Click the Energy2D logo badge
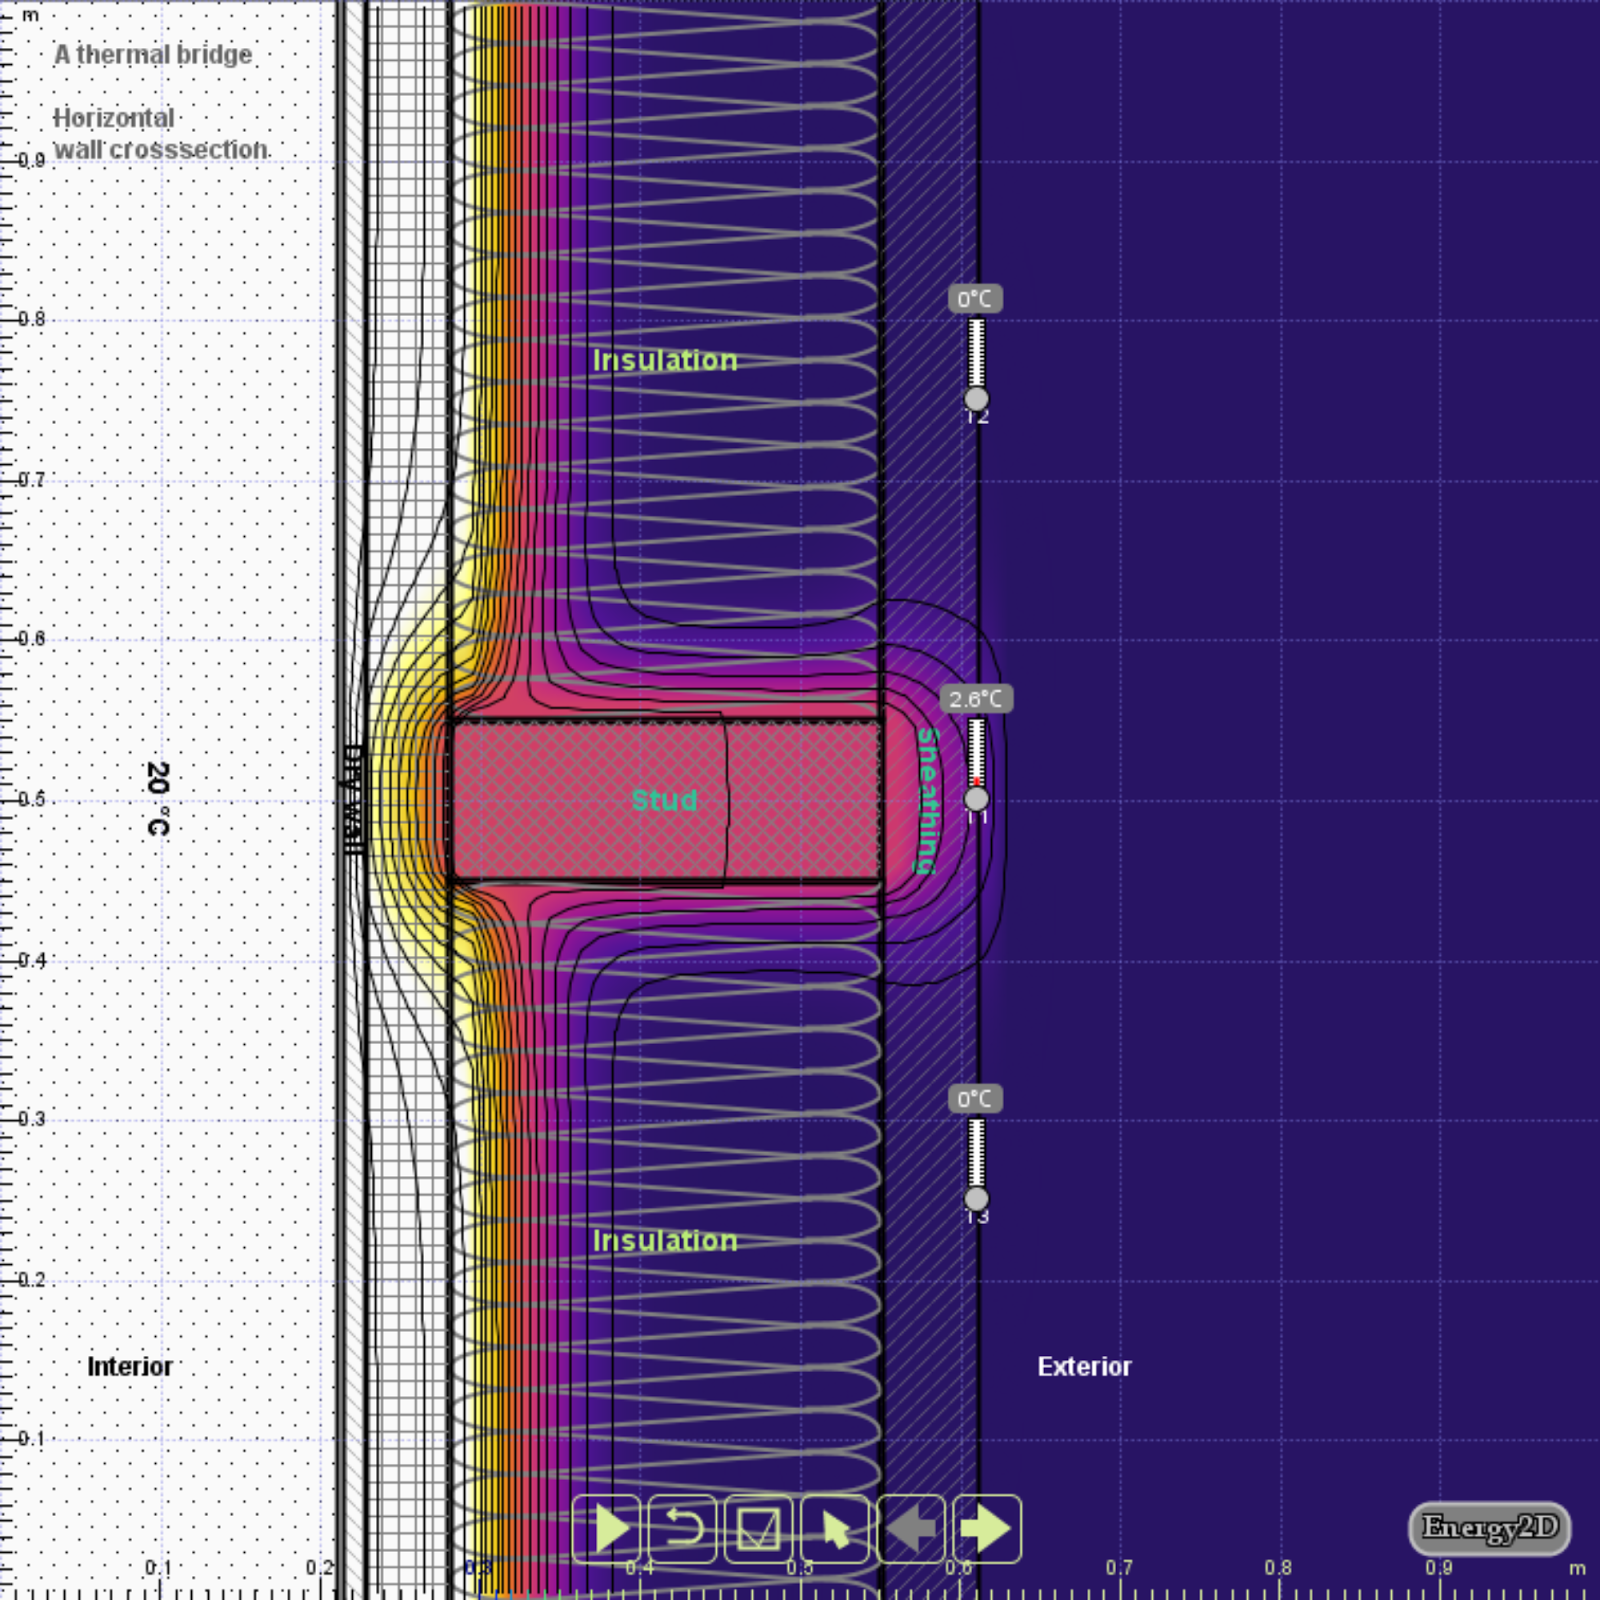The width and height of the screenshot is (1600, 1600). [x=1490, y=1527]
